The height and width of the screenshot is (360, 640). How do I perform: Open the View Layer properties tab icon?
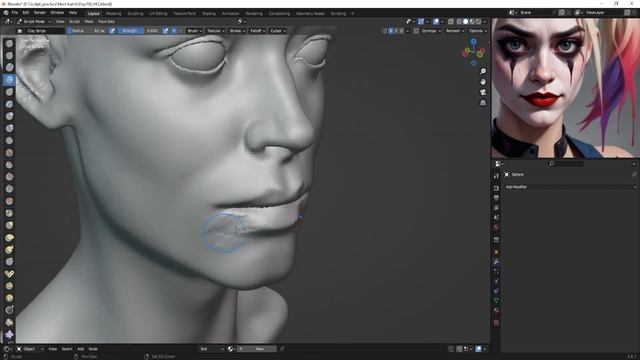pyautogui.click(x=496, y=208)
